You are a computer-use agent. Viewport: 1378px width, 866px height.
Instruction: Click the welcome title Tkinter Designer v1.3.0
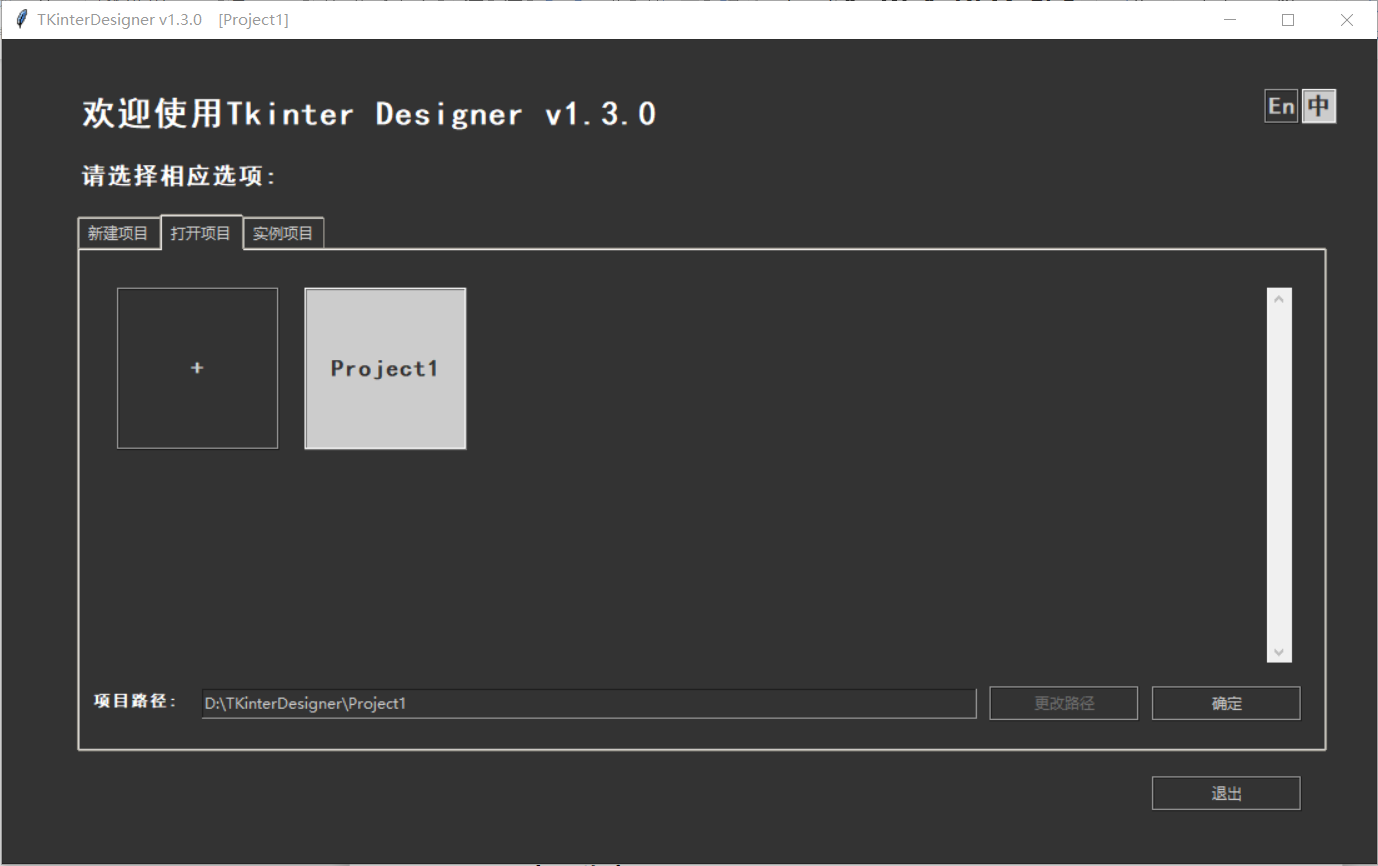369,114
